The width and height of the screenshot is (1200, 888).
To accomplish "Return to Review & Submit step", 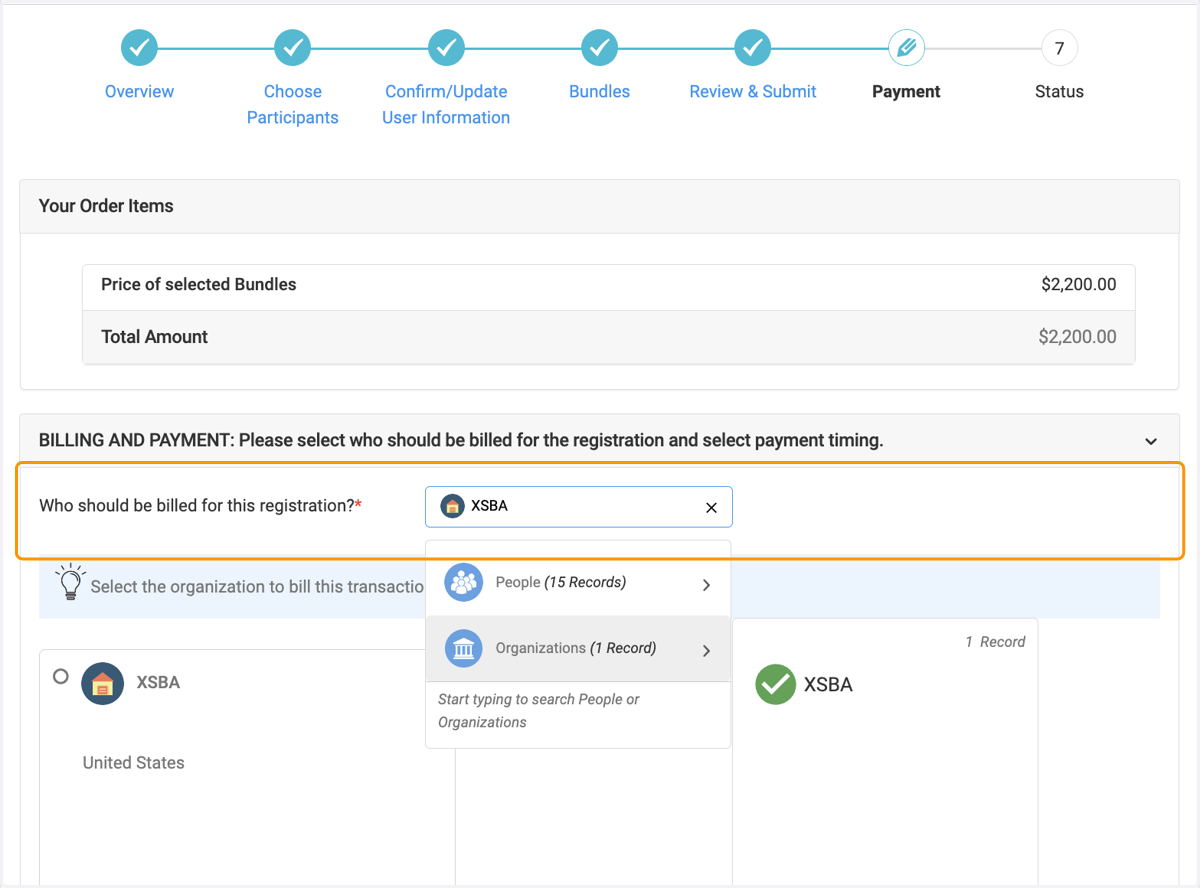I will (x=753, y=91).
